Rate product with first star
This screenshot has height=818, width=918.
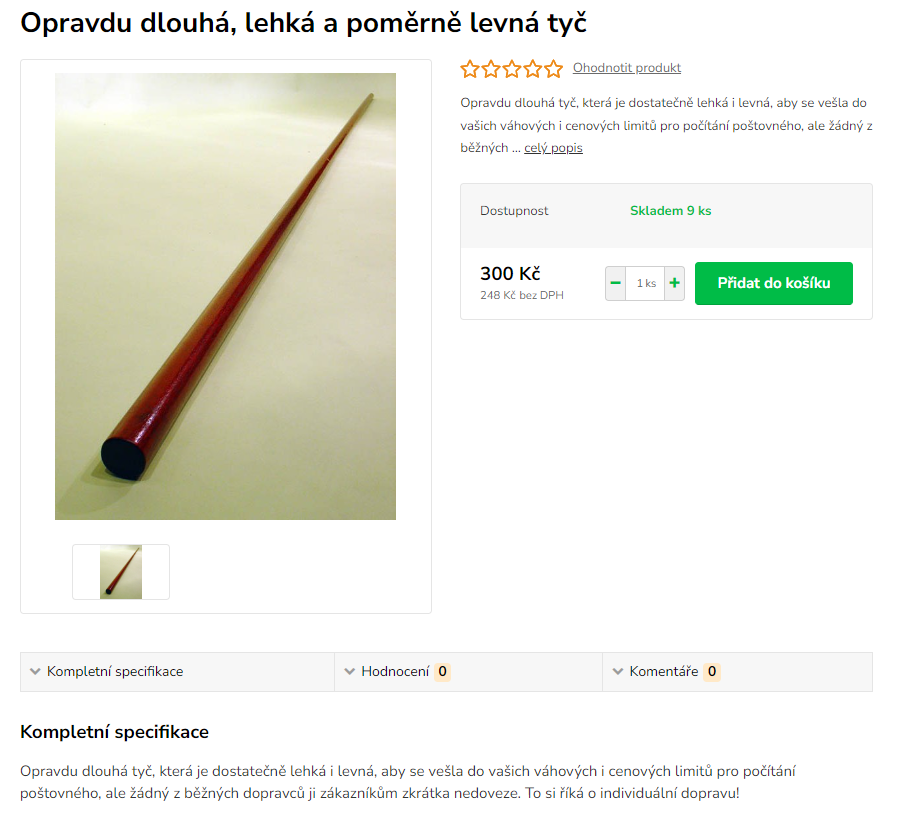(x=470, y=69)
